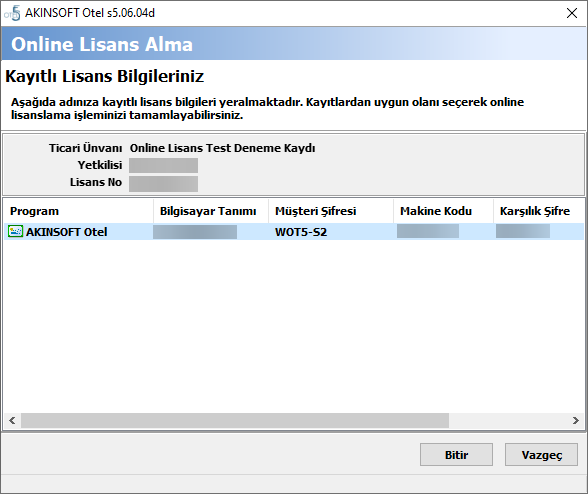Click the AKINSOFT Otel program row icon

click(15, 231)
